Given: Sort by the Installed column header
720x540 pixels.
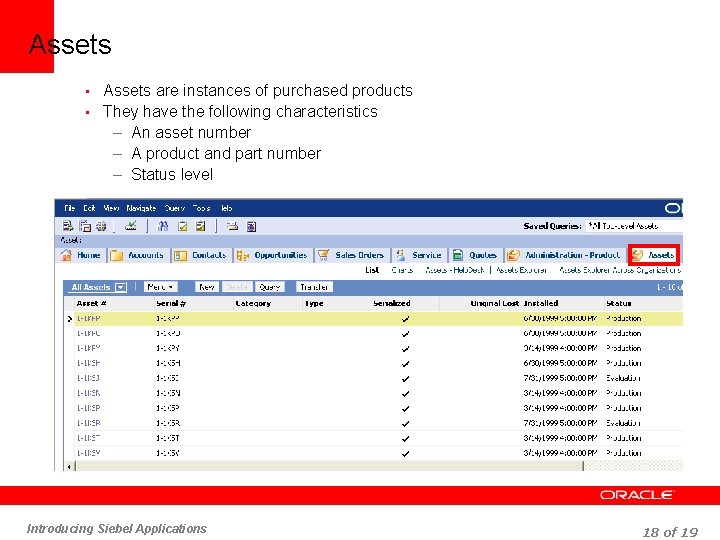Looking at the screenshot, I should [x=541, y=304].
